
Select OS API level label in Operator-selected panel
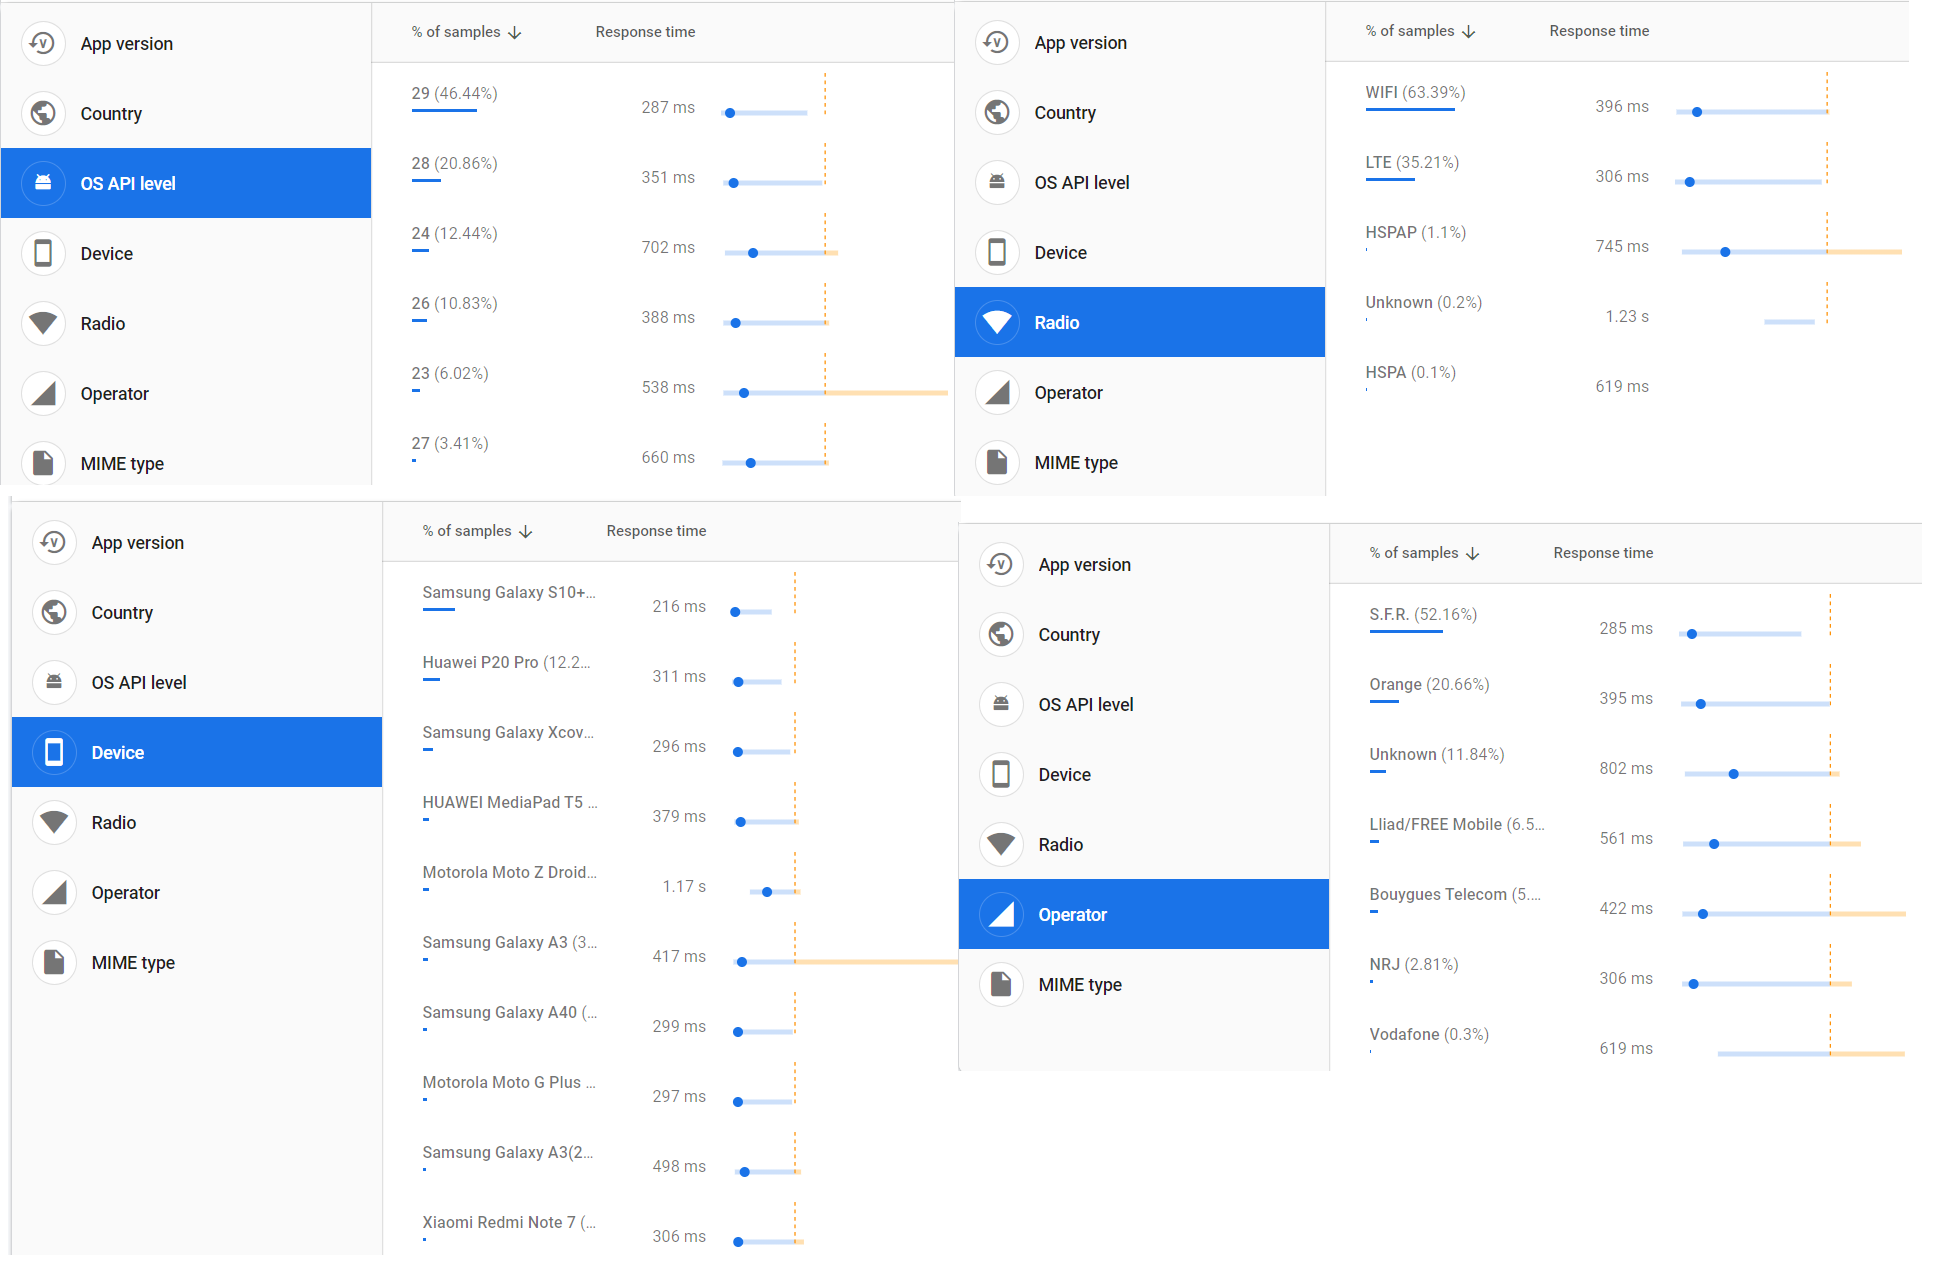[x=1086, y=705]
